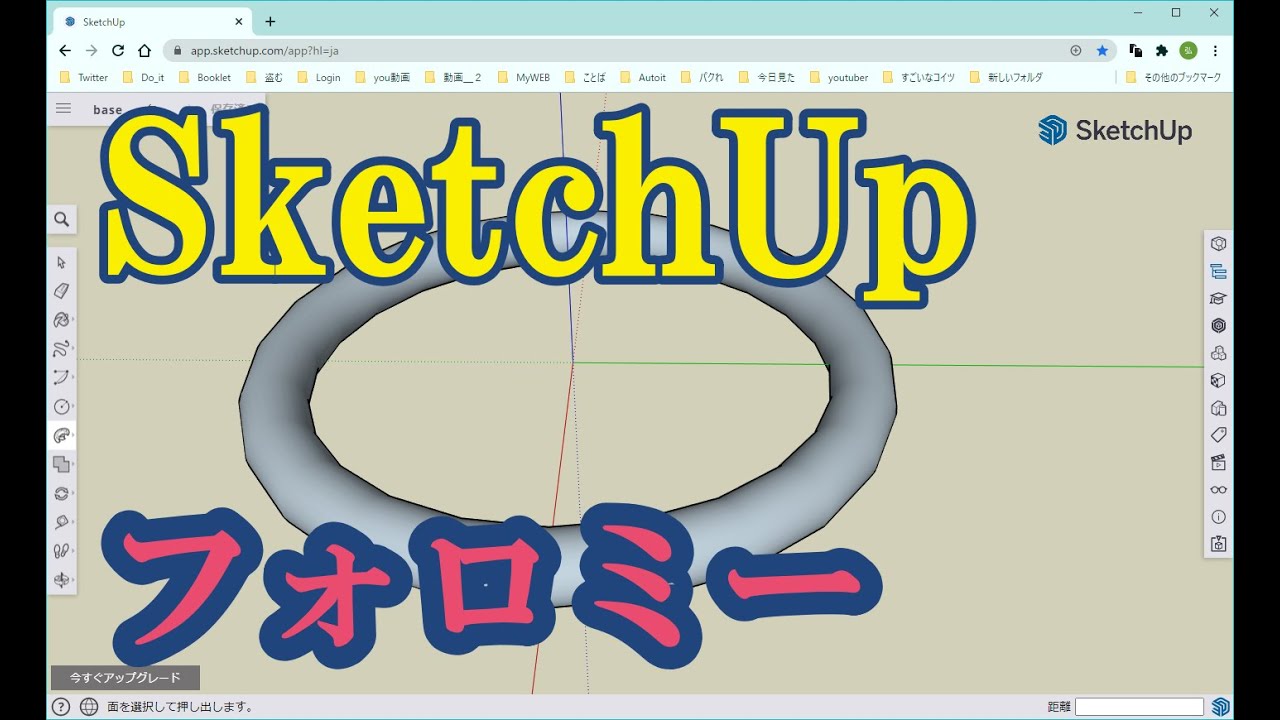Click the browser Back arrow
This screenshot has width=1280, height=720.
click(65, 50)
